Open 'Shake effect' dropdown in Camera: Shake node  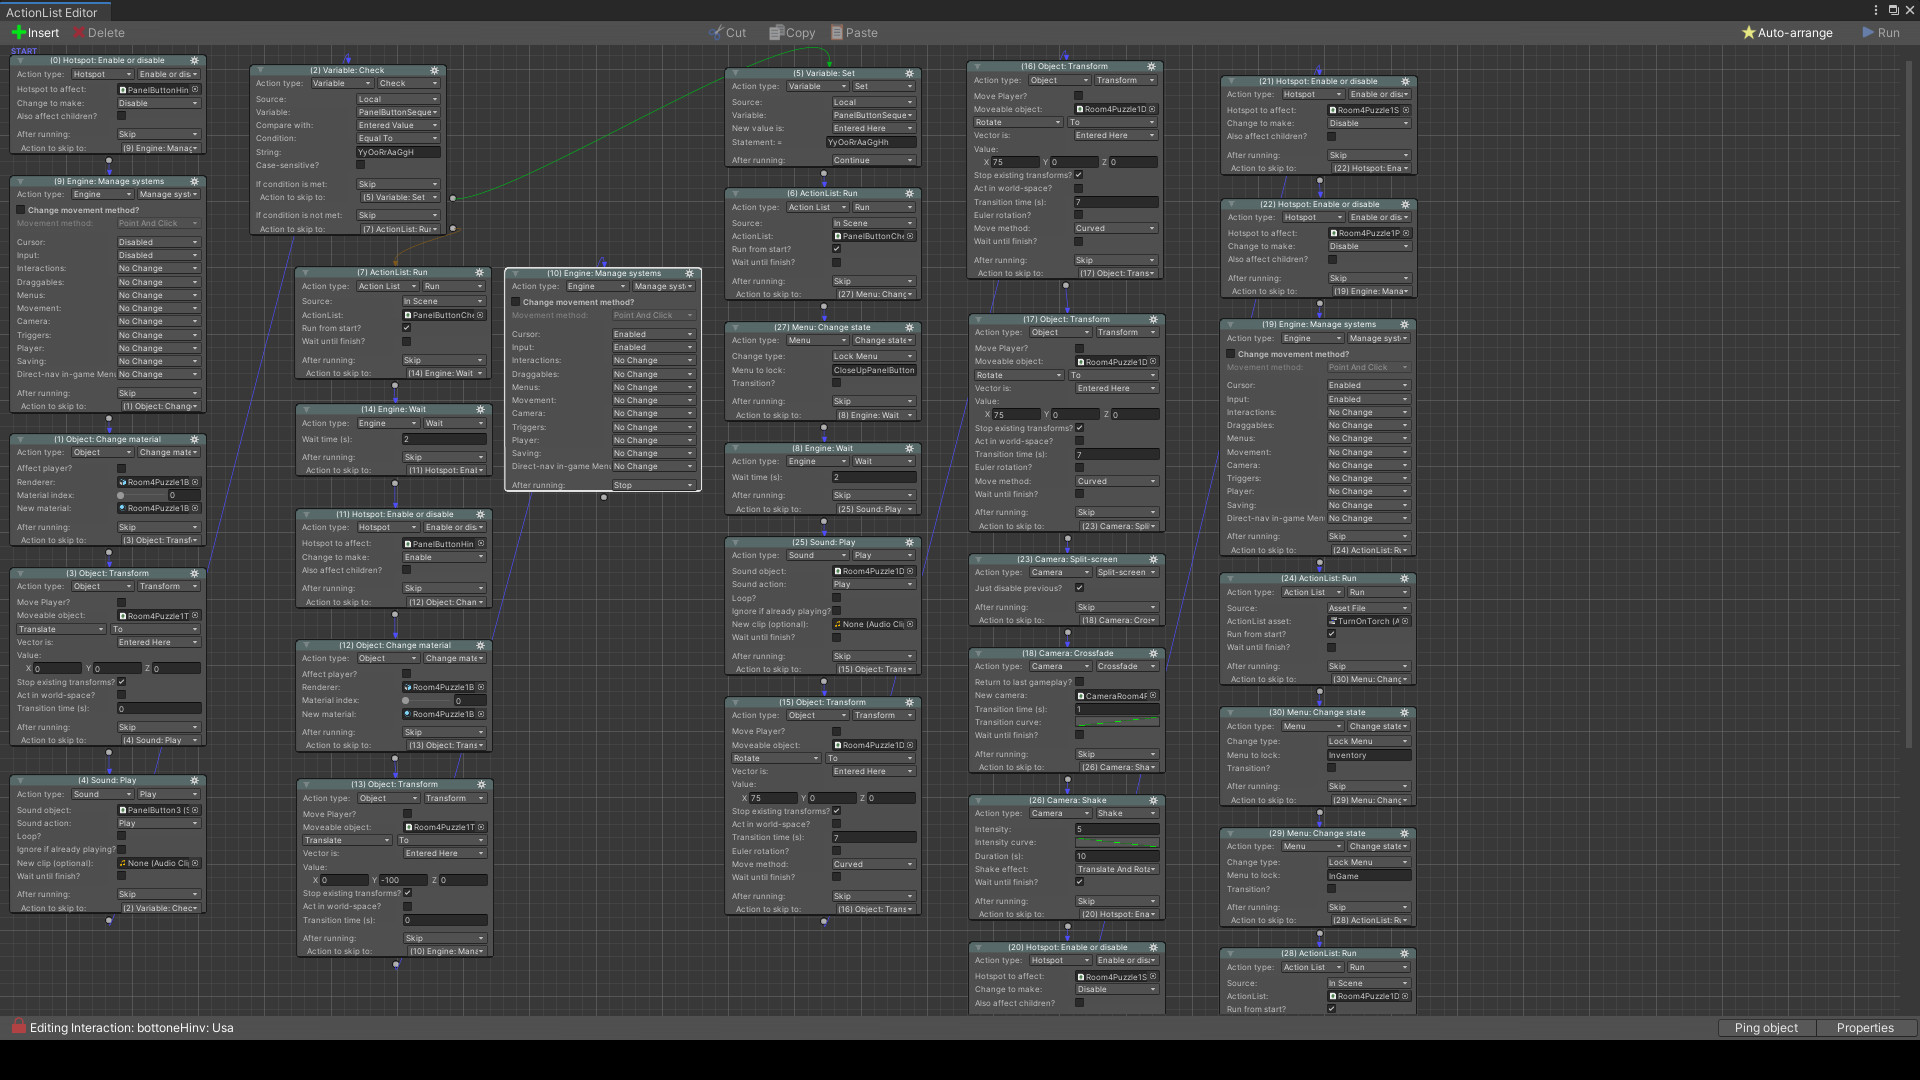pyautogui.click(x=1116, y=869)
